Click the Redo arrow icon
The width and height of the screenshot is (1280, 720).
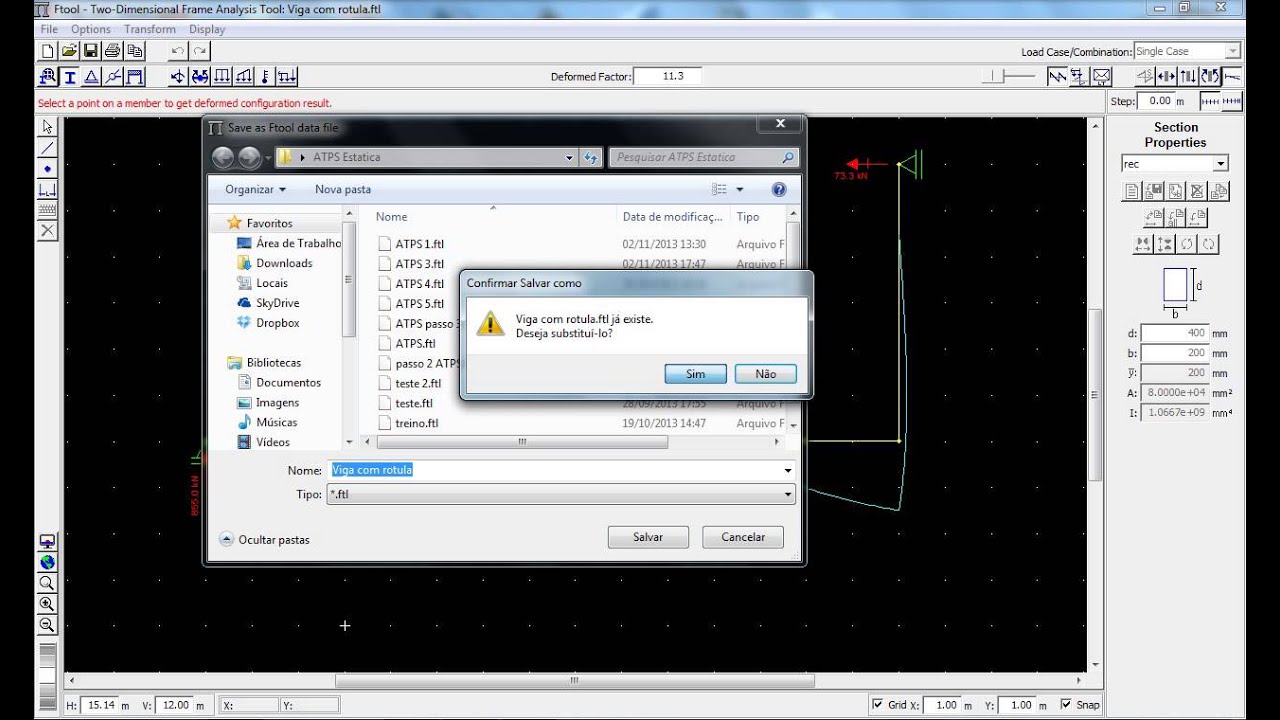coord(200,51)
